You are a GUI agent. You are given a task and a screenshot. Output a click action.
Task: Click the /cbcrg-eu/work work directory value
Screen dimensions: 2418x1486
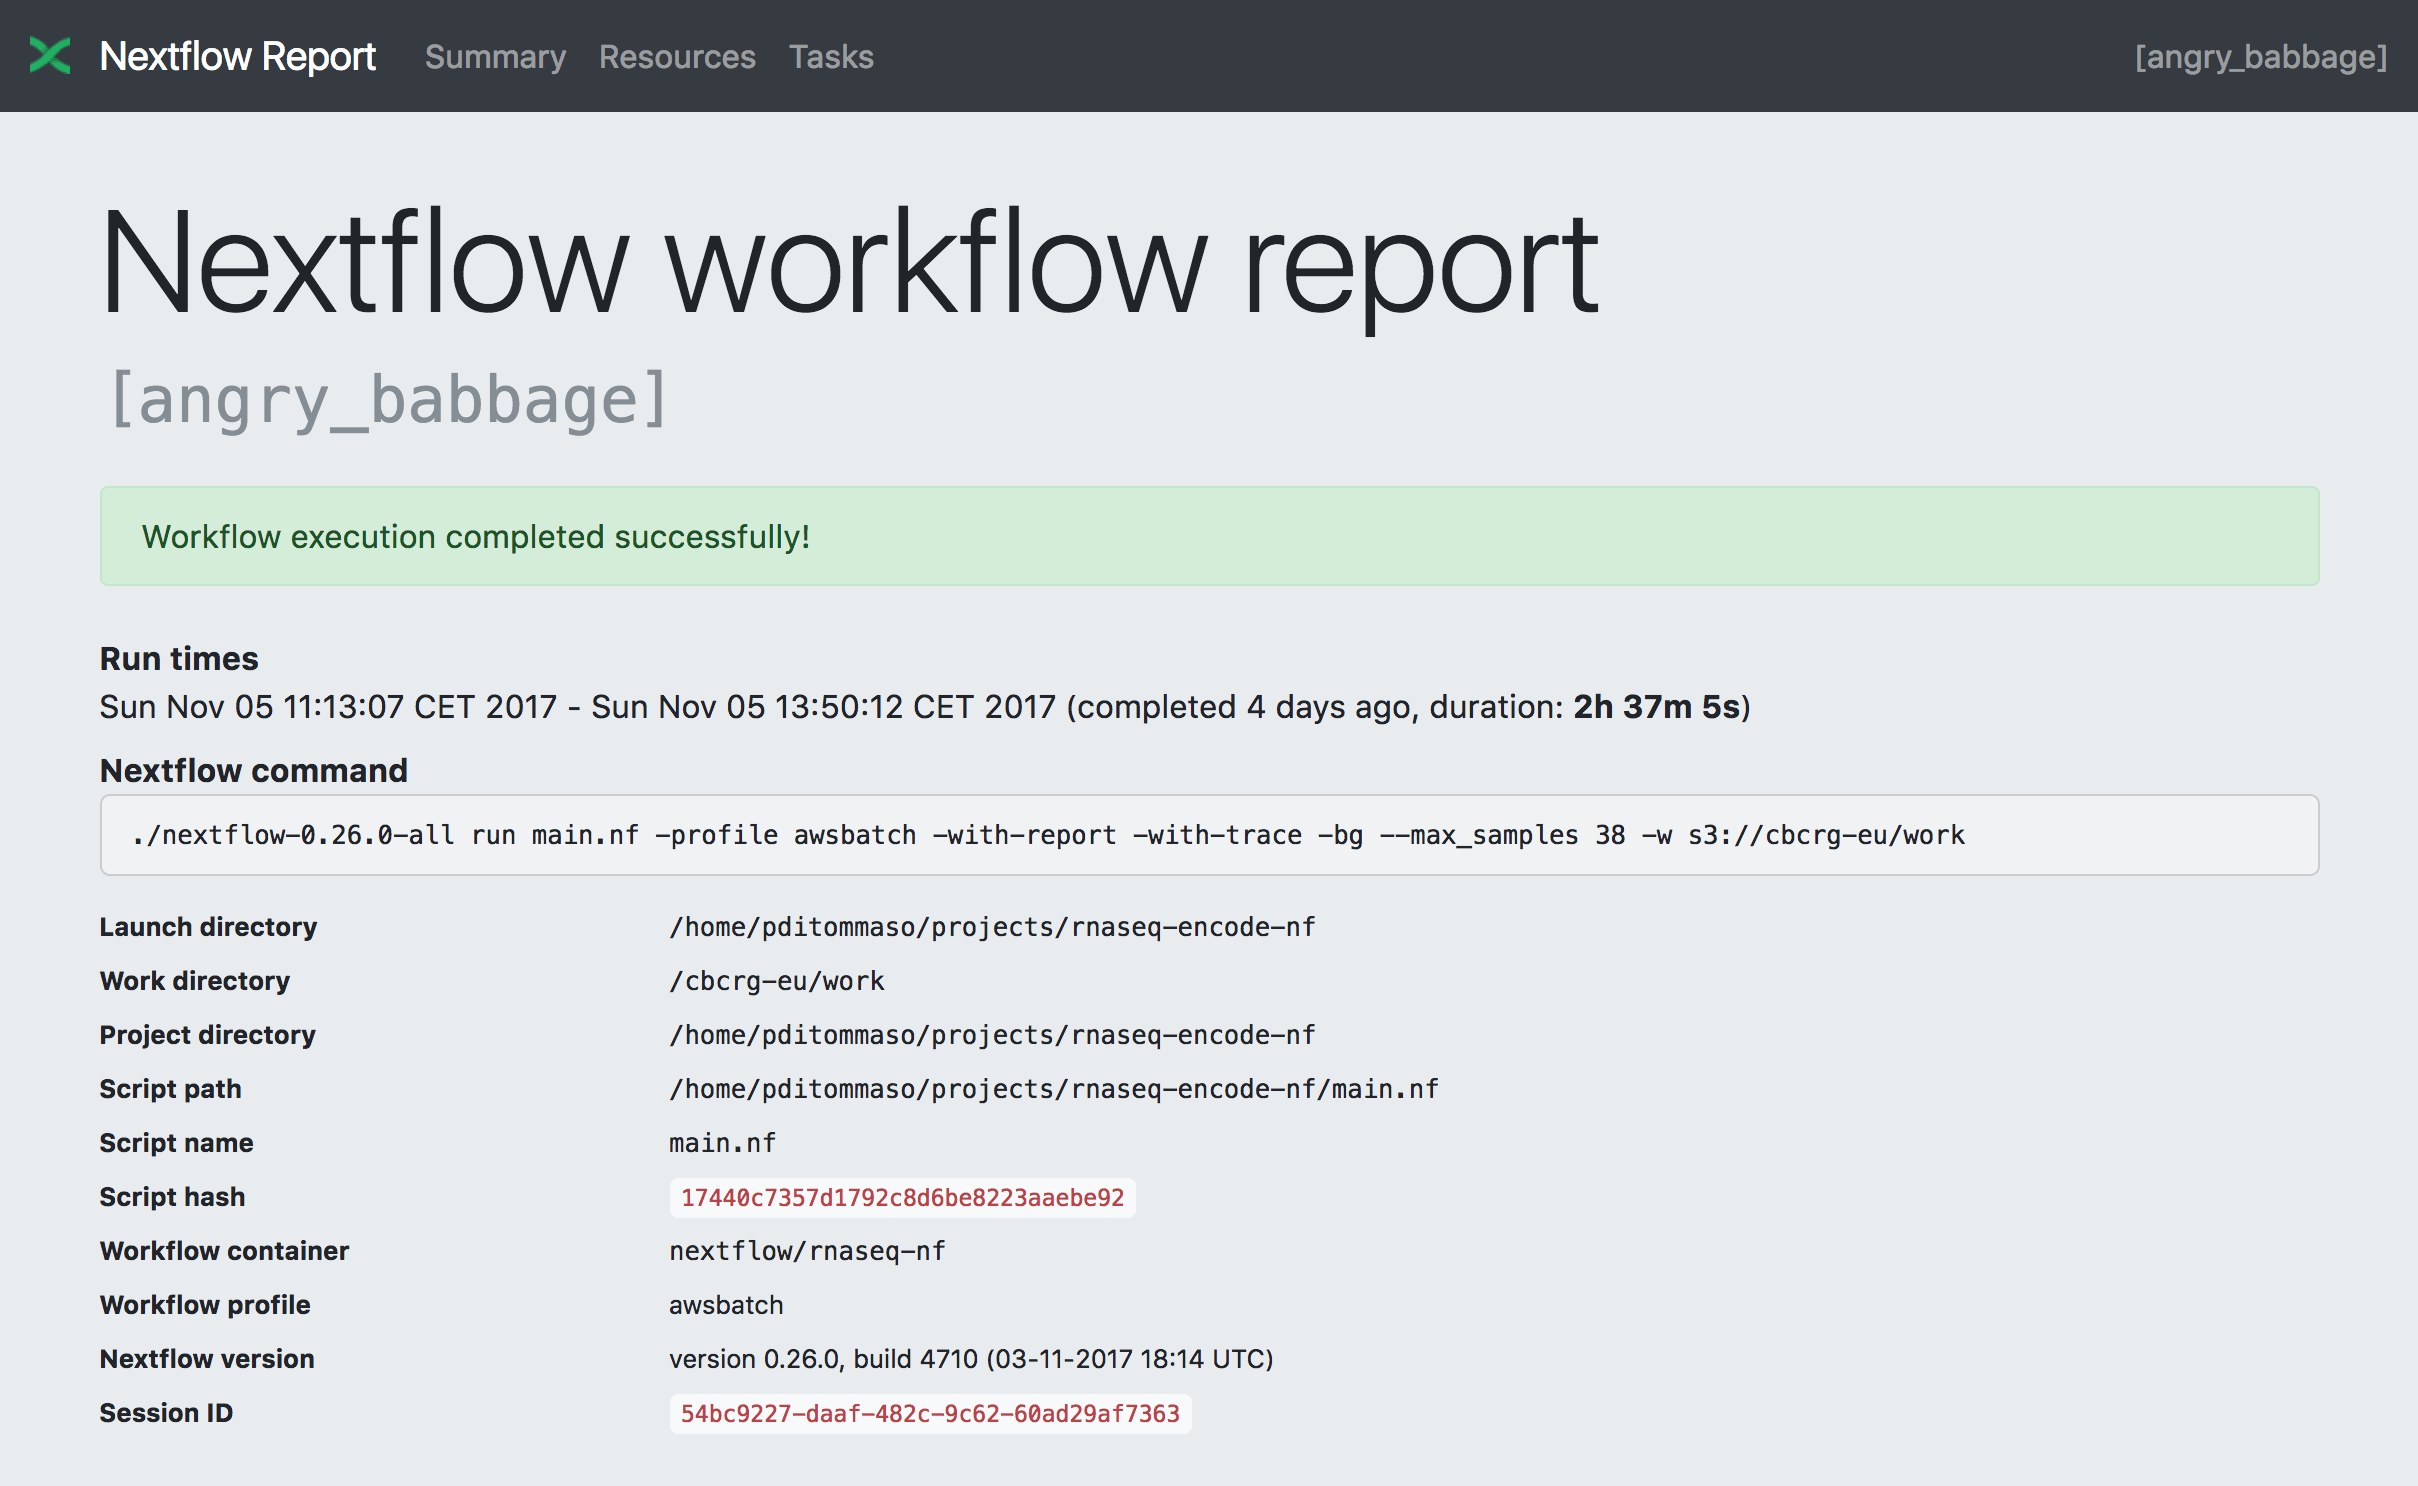tap(777, 981)
